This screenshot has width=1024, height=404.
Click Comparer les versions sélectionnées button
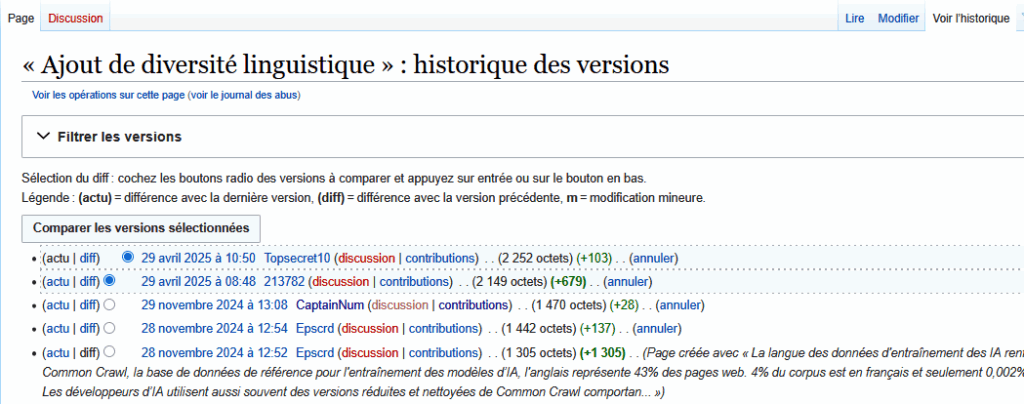[x=141, y=228]
